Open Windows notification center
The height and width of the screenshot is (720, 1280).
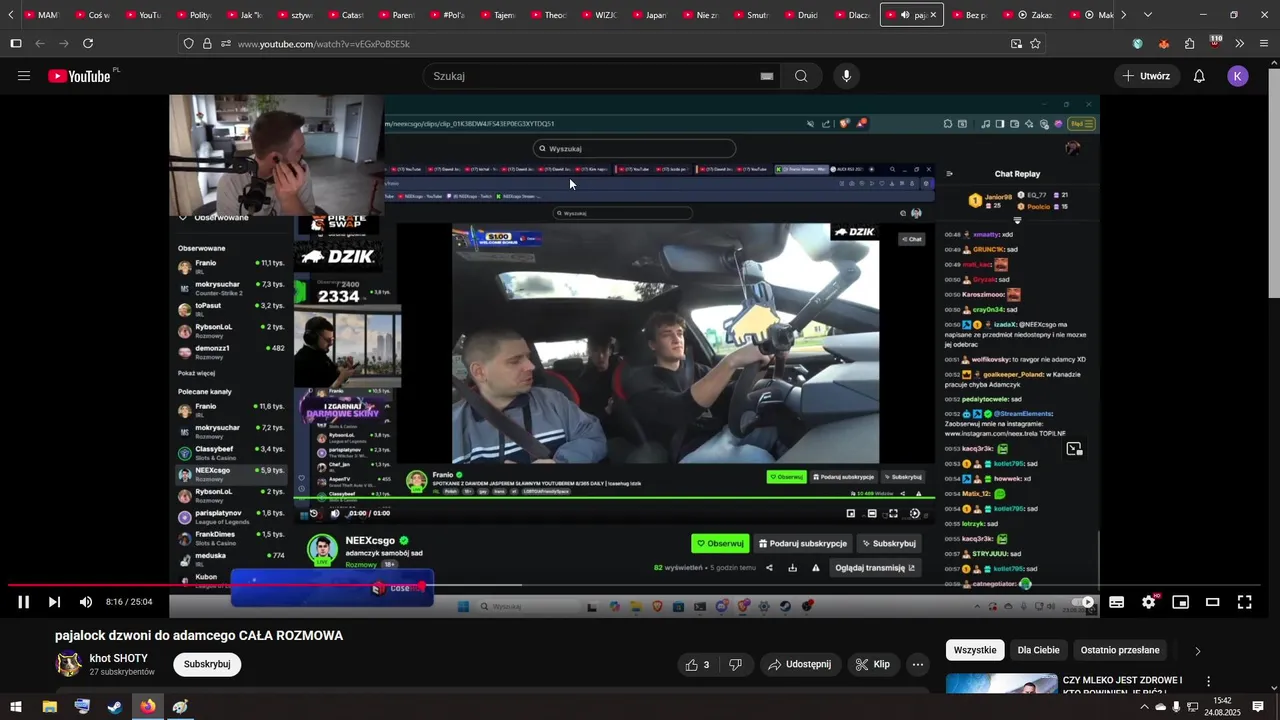pos(1258,707)
